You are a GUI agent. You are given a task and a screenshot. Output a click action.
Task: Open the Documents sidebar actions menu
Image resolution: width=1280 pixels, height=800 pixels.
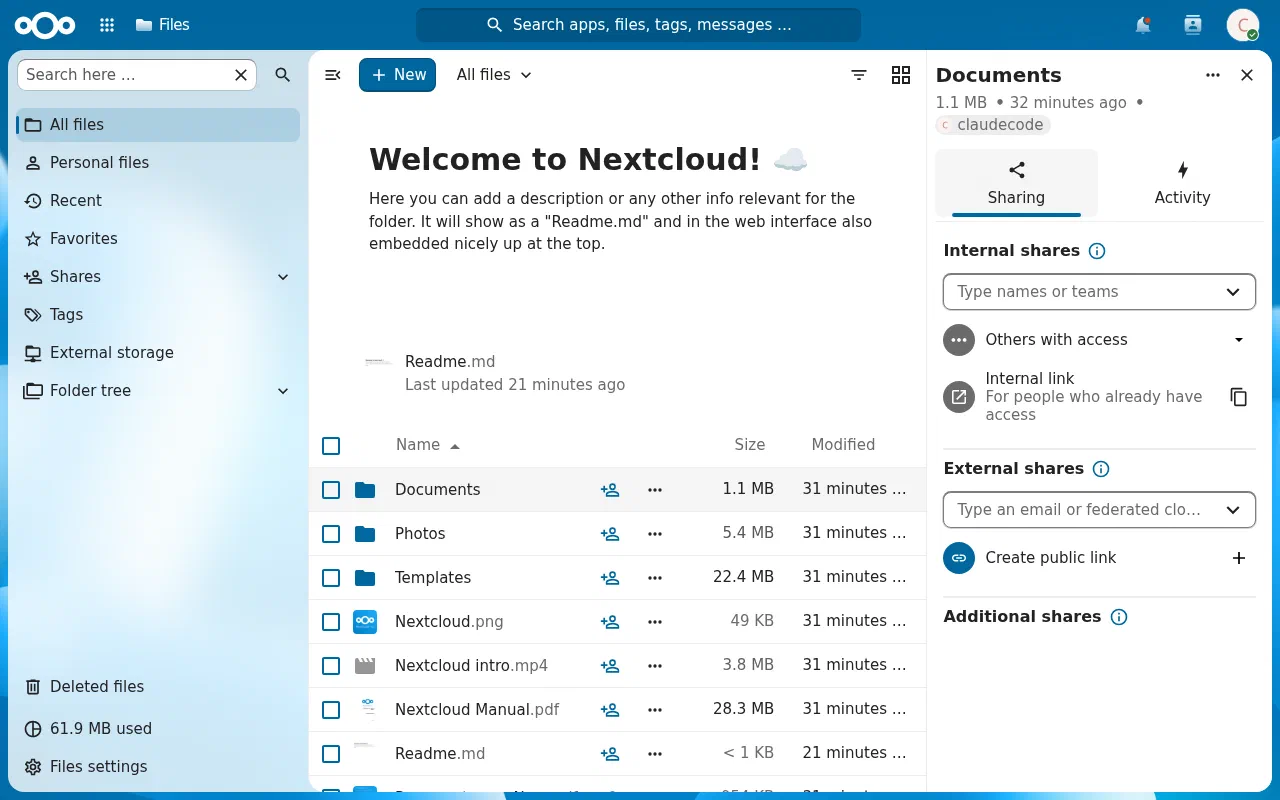[x=1213, y=75]
